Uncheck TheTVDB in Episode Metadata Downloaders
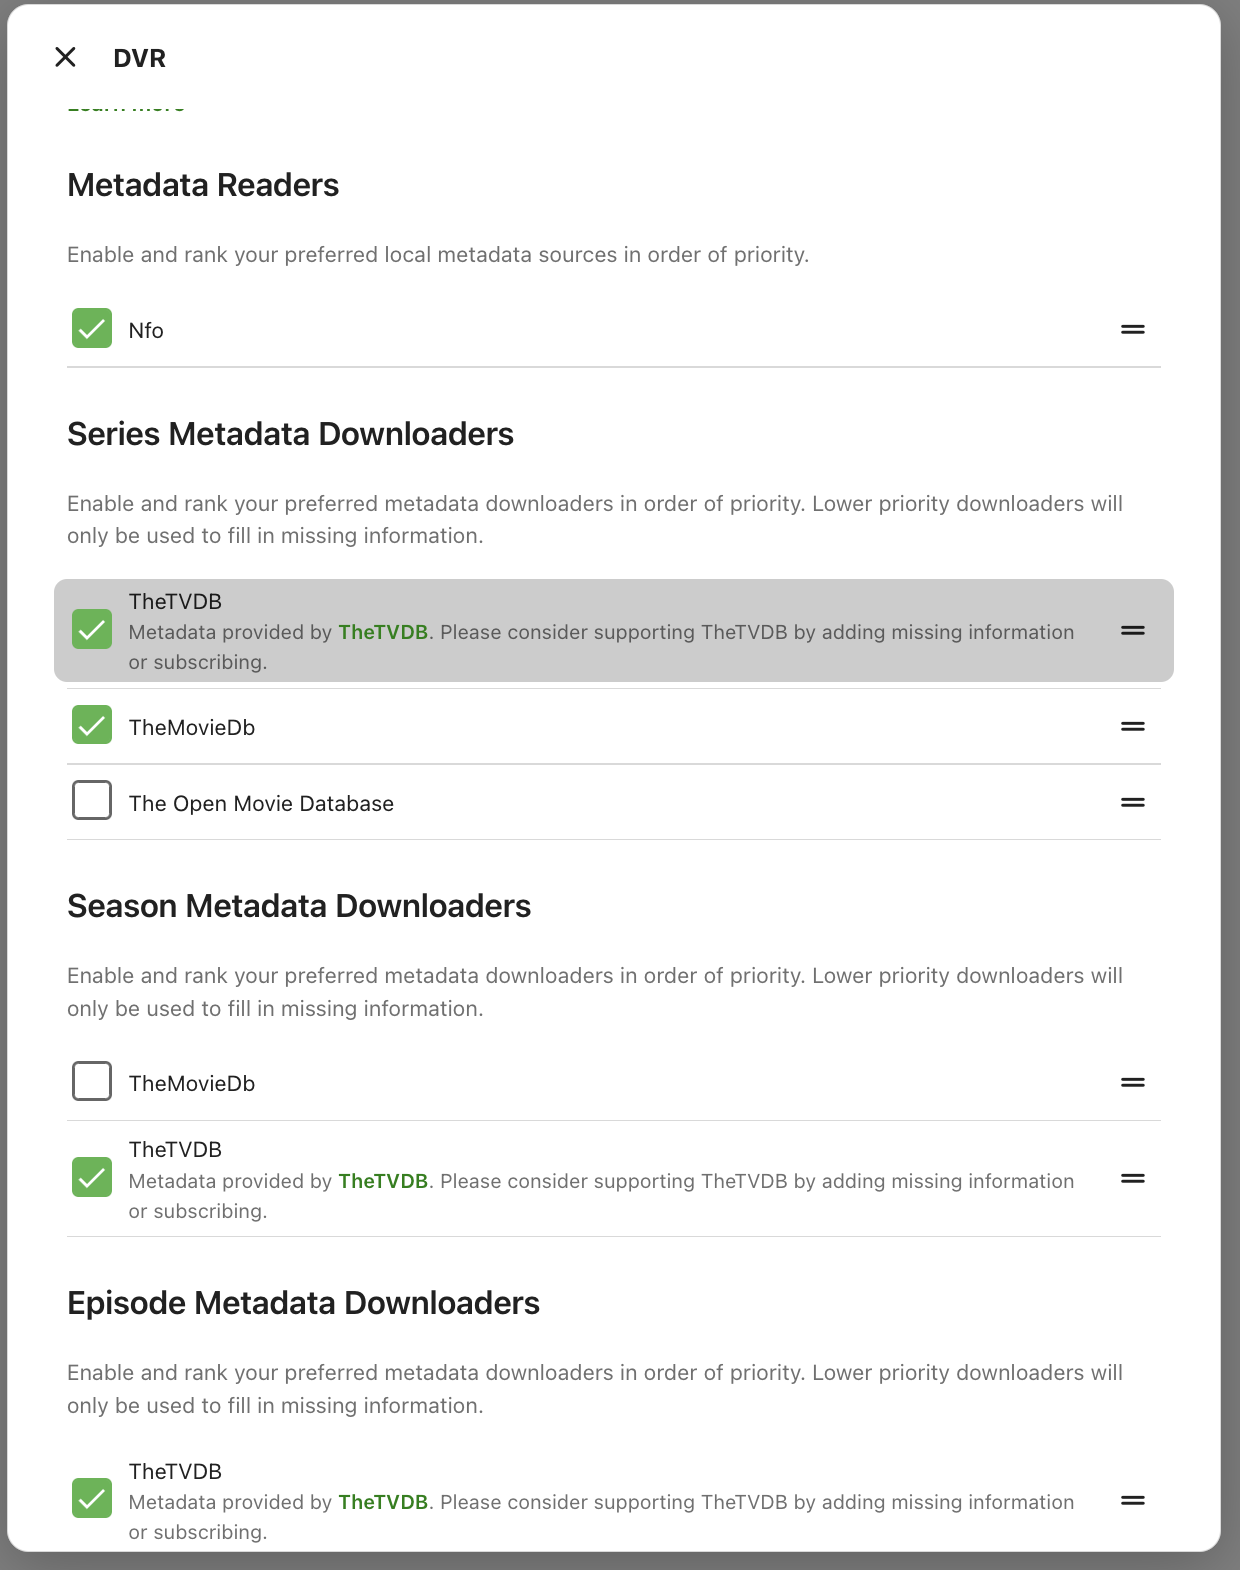1240x1570 pixels. coord(92,1499)
